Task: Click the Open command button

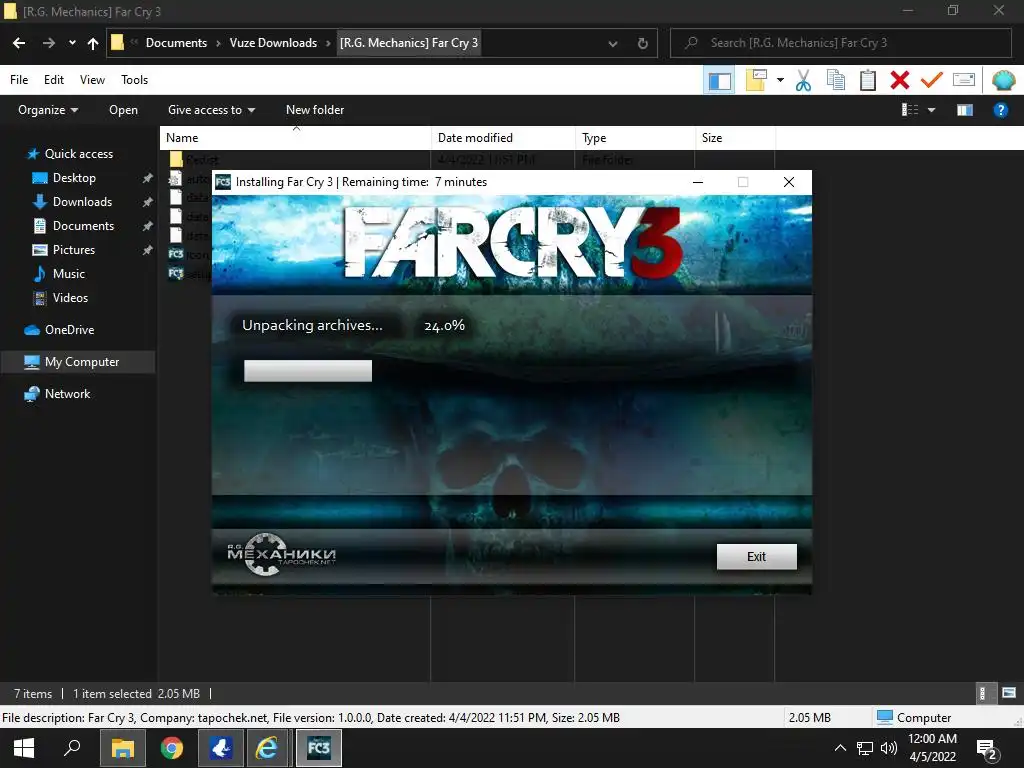Action: [123, 110]
